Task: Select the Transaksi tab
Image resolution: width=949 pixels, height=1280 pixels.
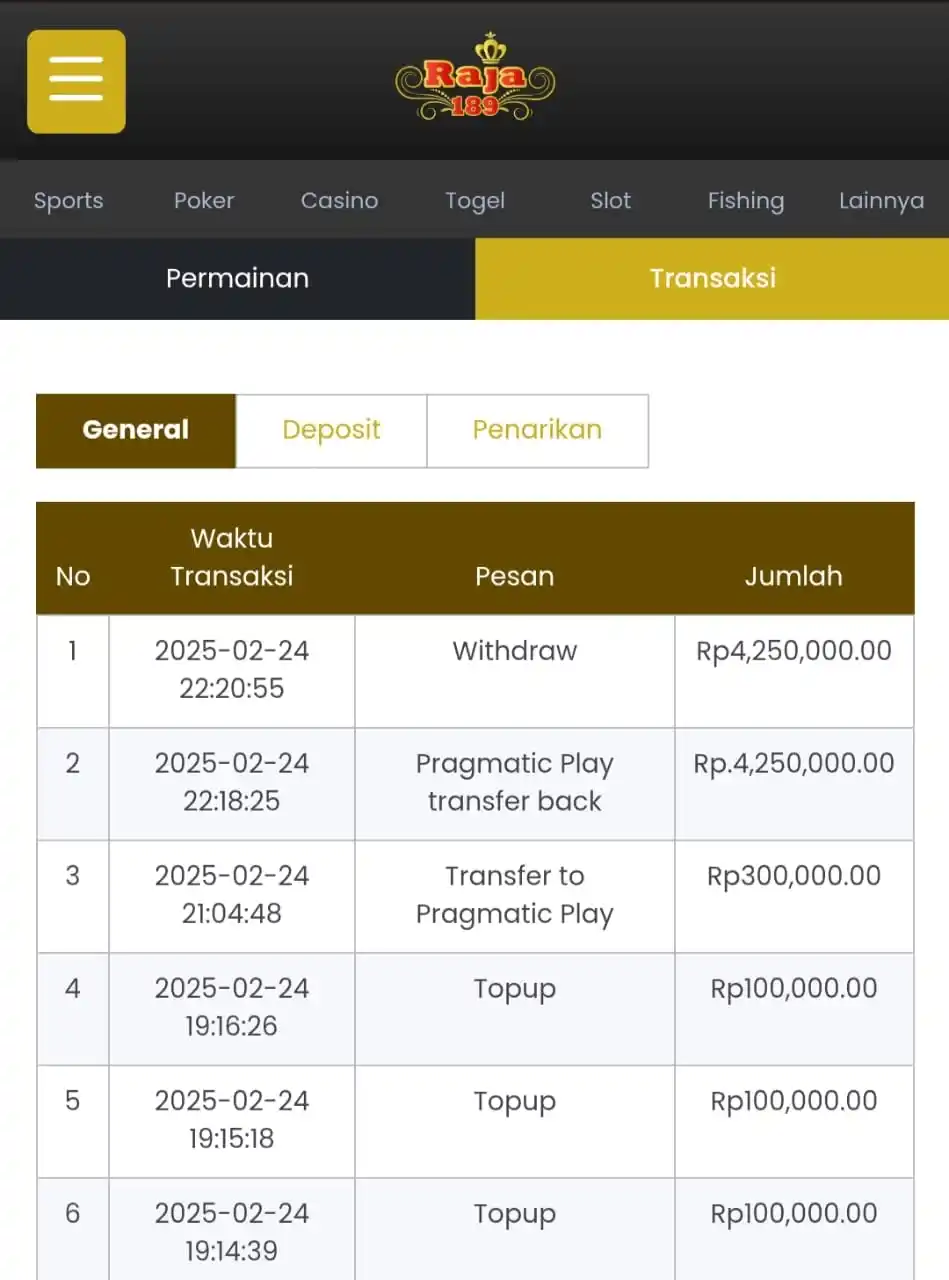Action: click(x=712, y=278)
